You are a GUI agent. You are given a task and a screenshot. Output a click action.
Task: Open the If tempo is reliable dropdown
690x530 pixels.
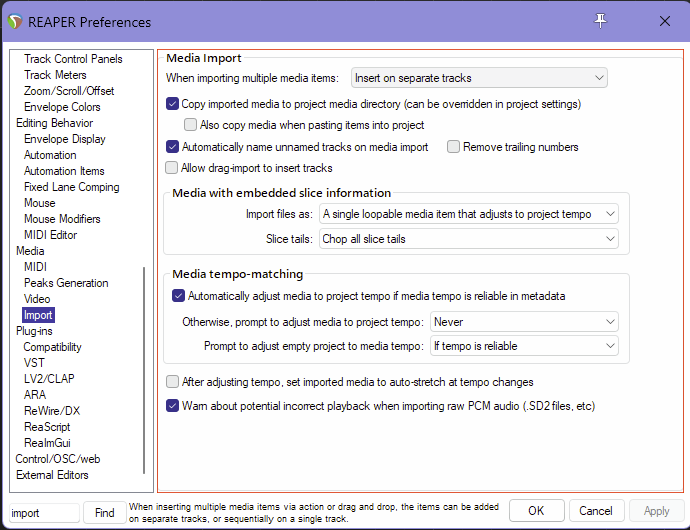click(524, 346)
